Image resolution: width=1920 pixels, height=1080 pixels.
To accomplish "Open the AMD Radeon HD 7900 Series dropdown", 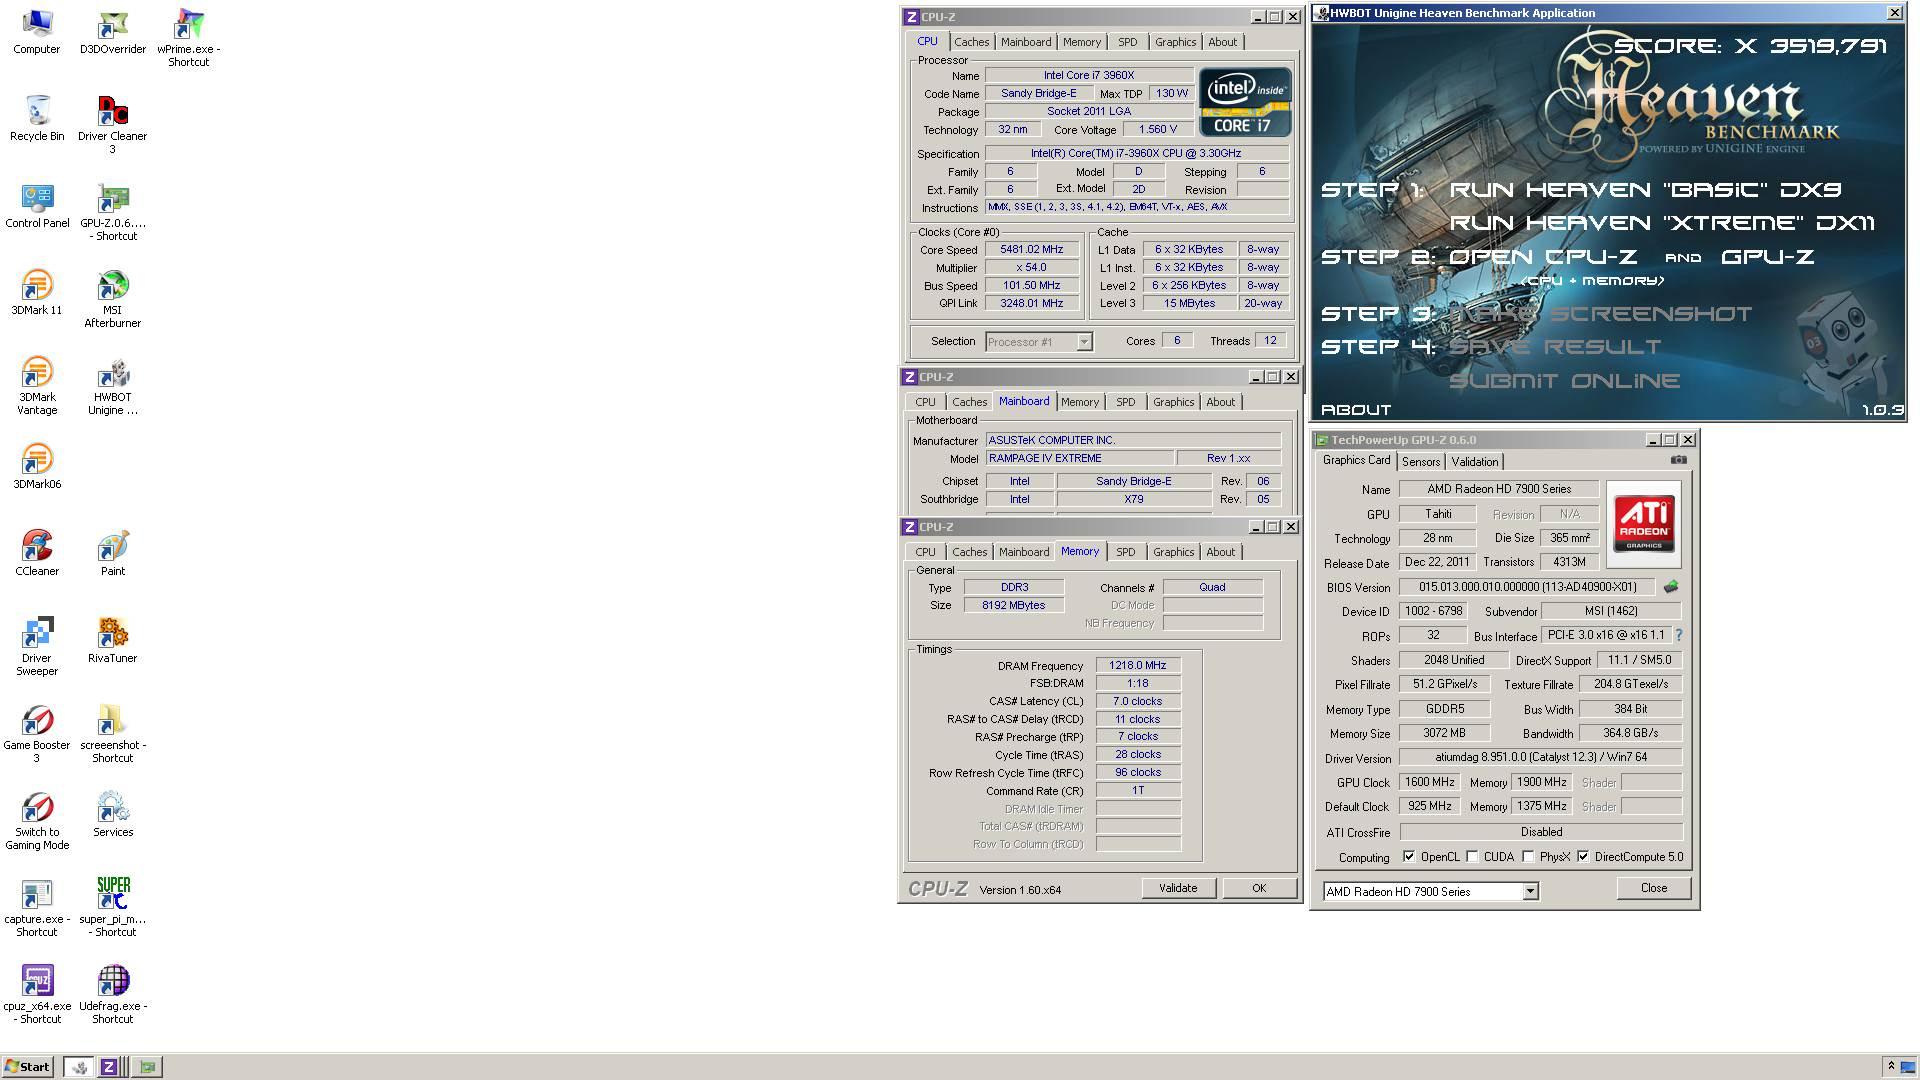I will tap(1530, 892).
